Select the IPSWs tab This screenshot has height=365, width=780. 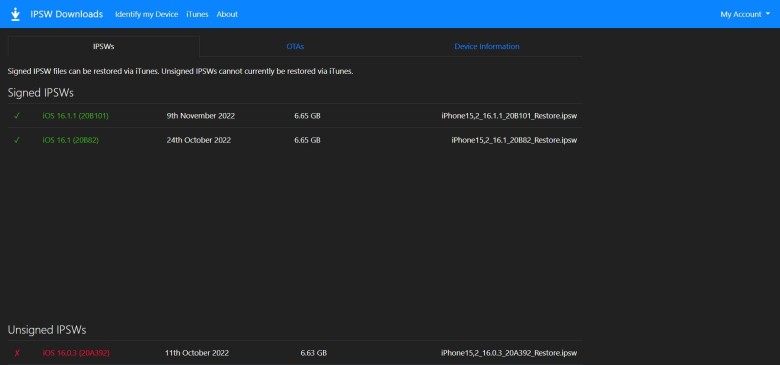pos(103,46)
